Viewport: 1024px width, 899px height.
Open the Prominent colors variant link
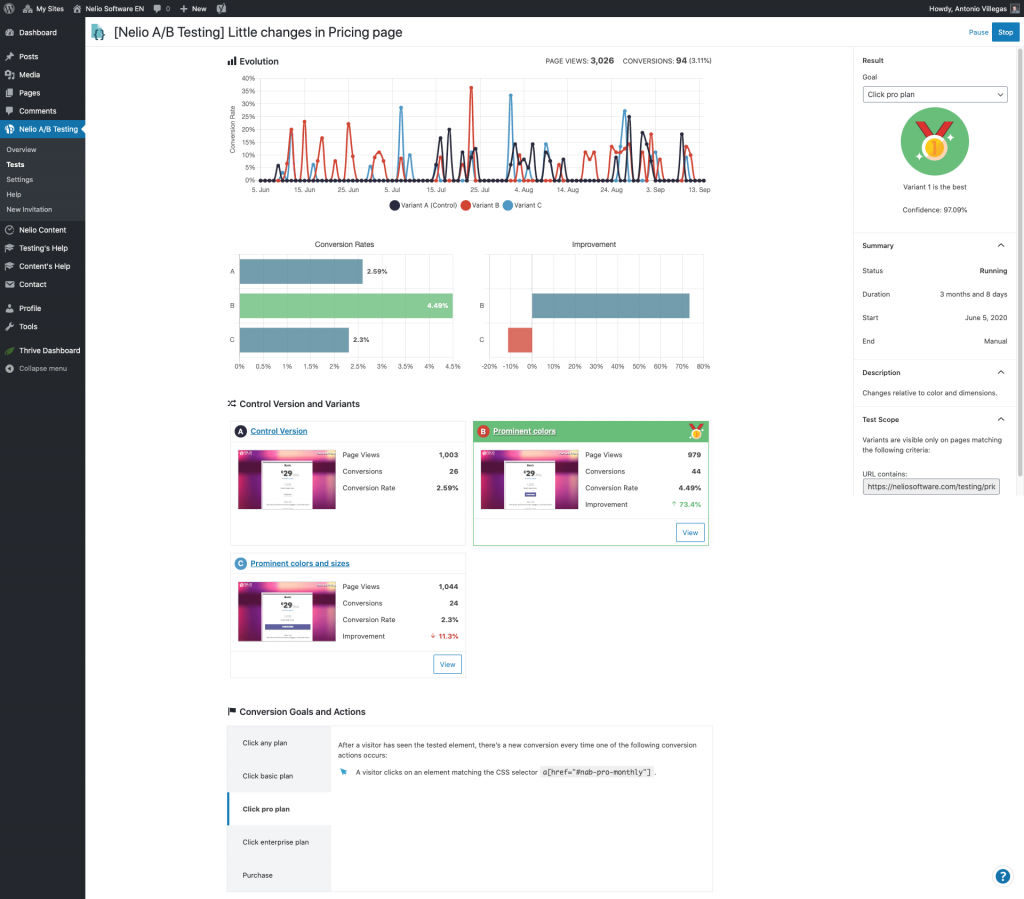[x=524, y=432]
